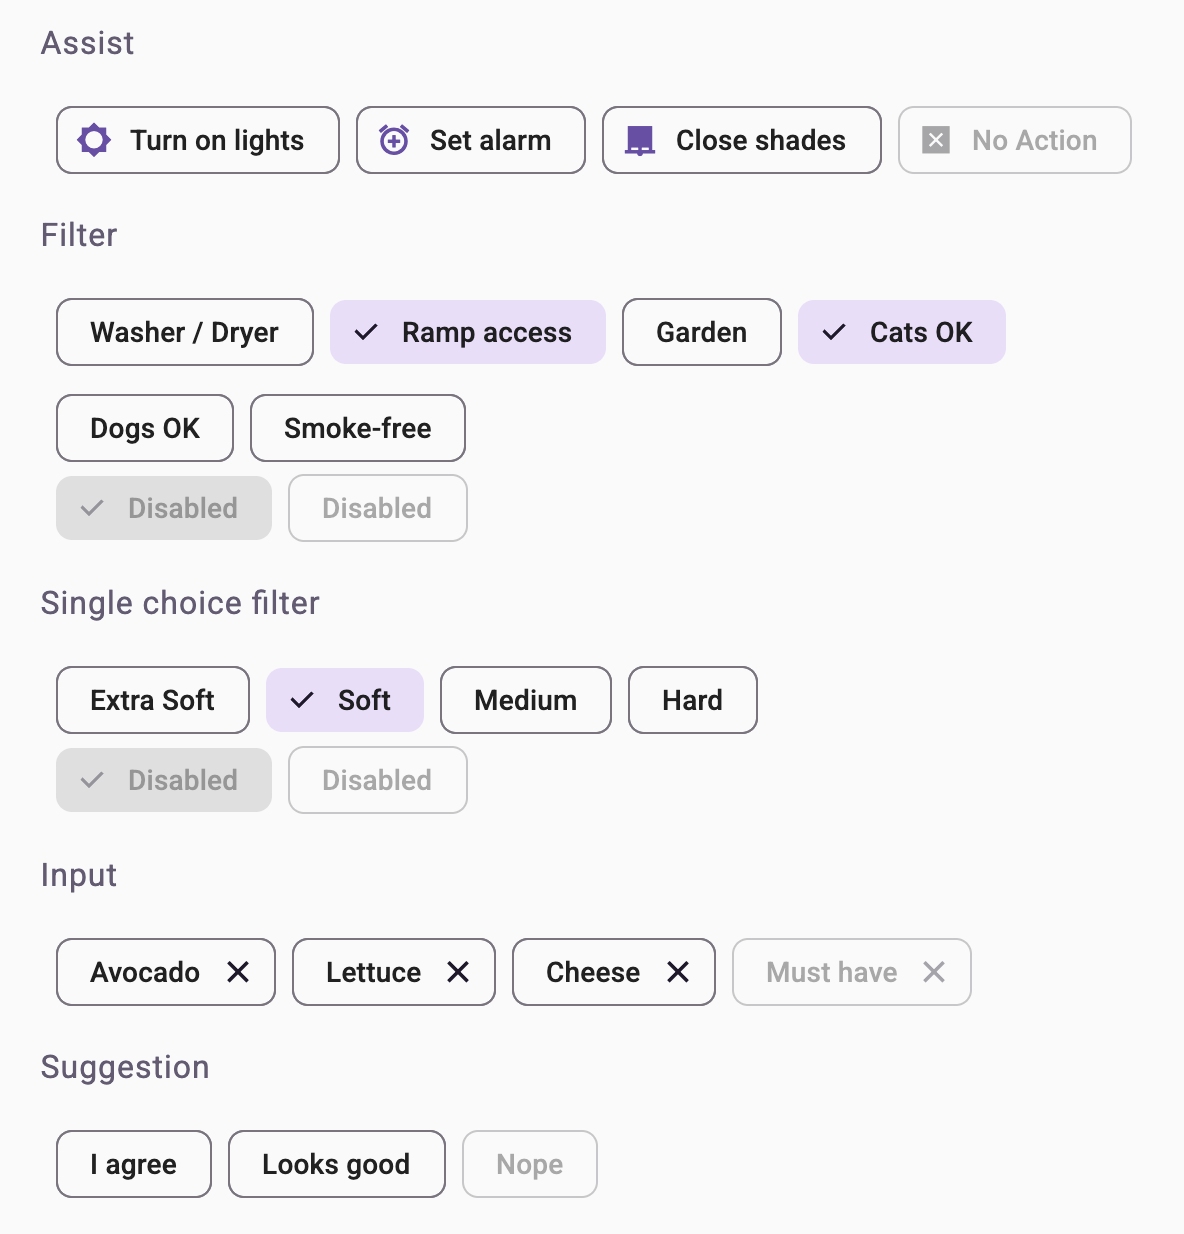Click the sun icon on Turn on lights
Screen dimensions: 1184x1234
pyautogui.click(x=93, y=140)
